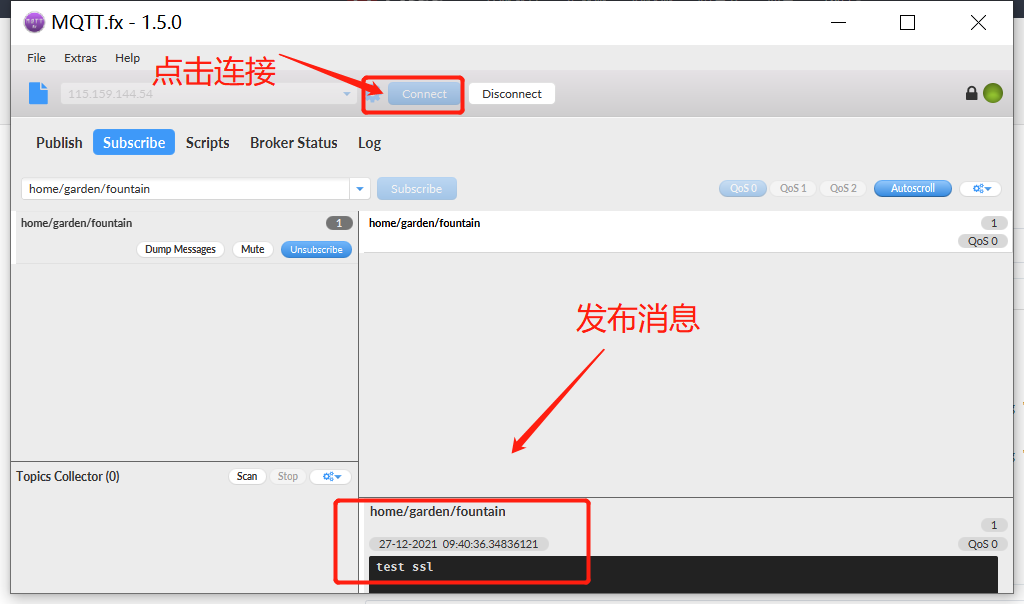Open the Log tab
The image size is (1024, 604).
(370, 142)
